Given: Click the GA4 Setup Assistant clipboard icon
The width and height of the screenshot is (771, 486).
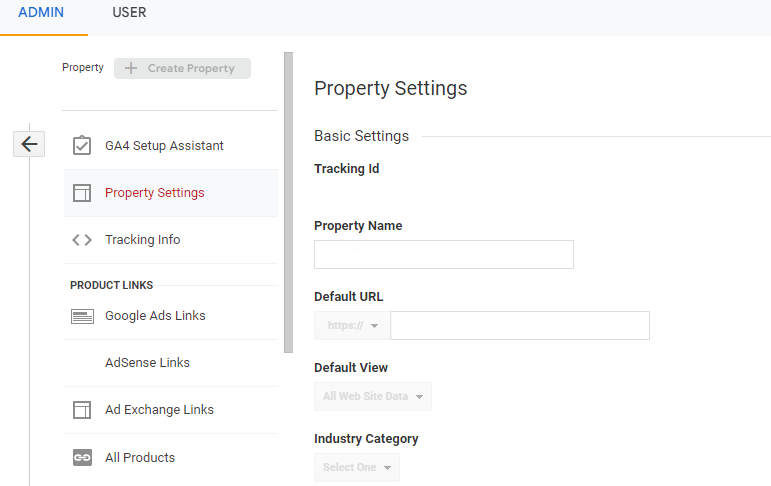Looking at the screenshot, I should (82, 146).
